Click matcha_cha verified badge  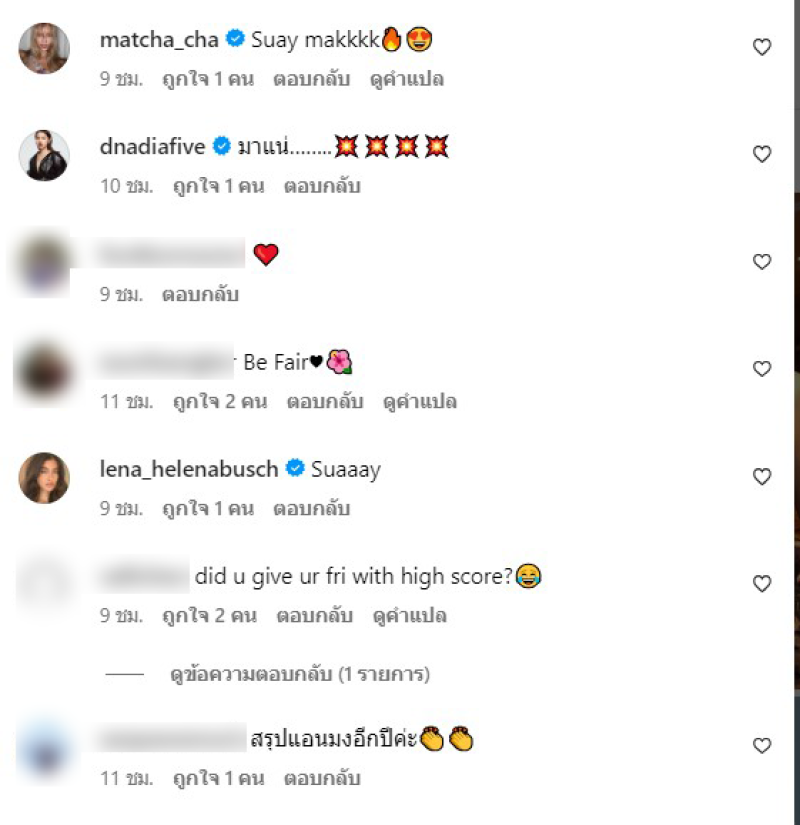coord(235,38)
